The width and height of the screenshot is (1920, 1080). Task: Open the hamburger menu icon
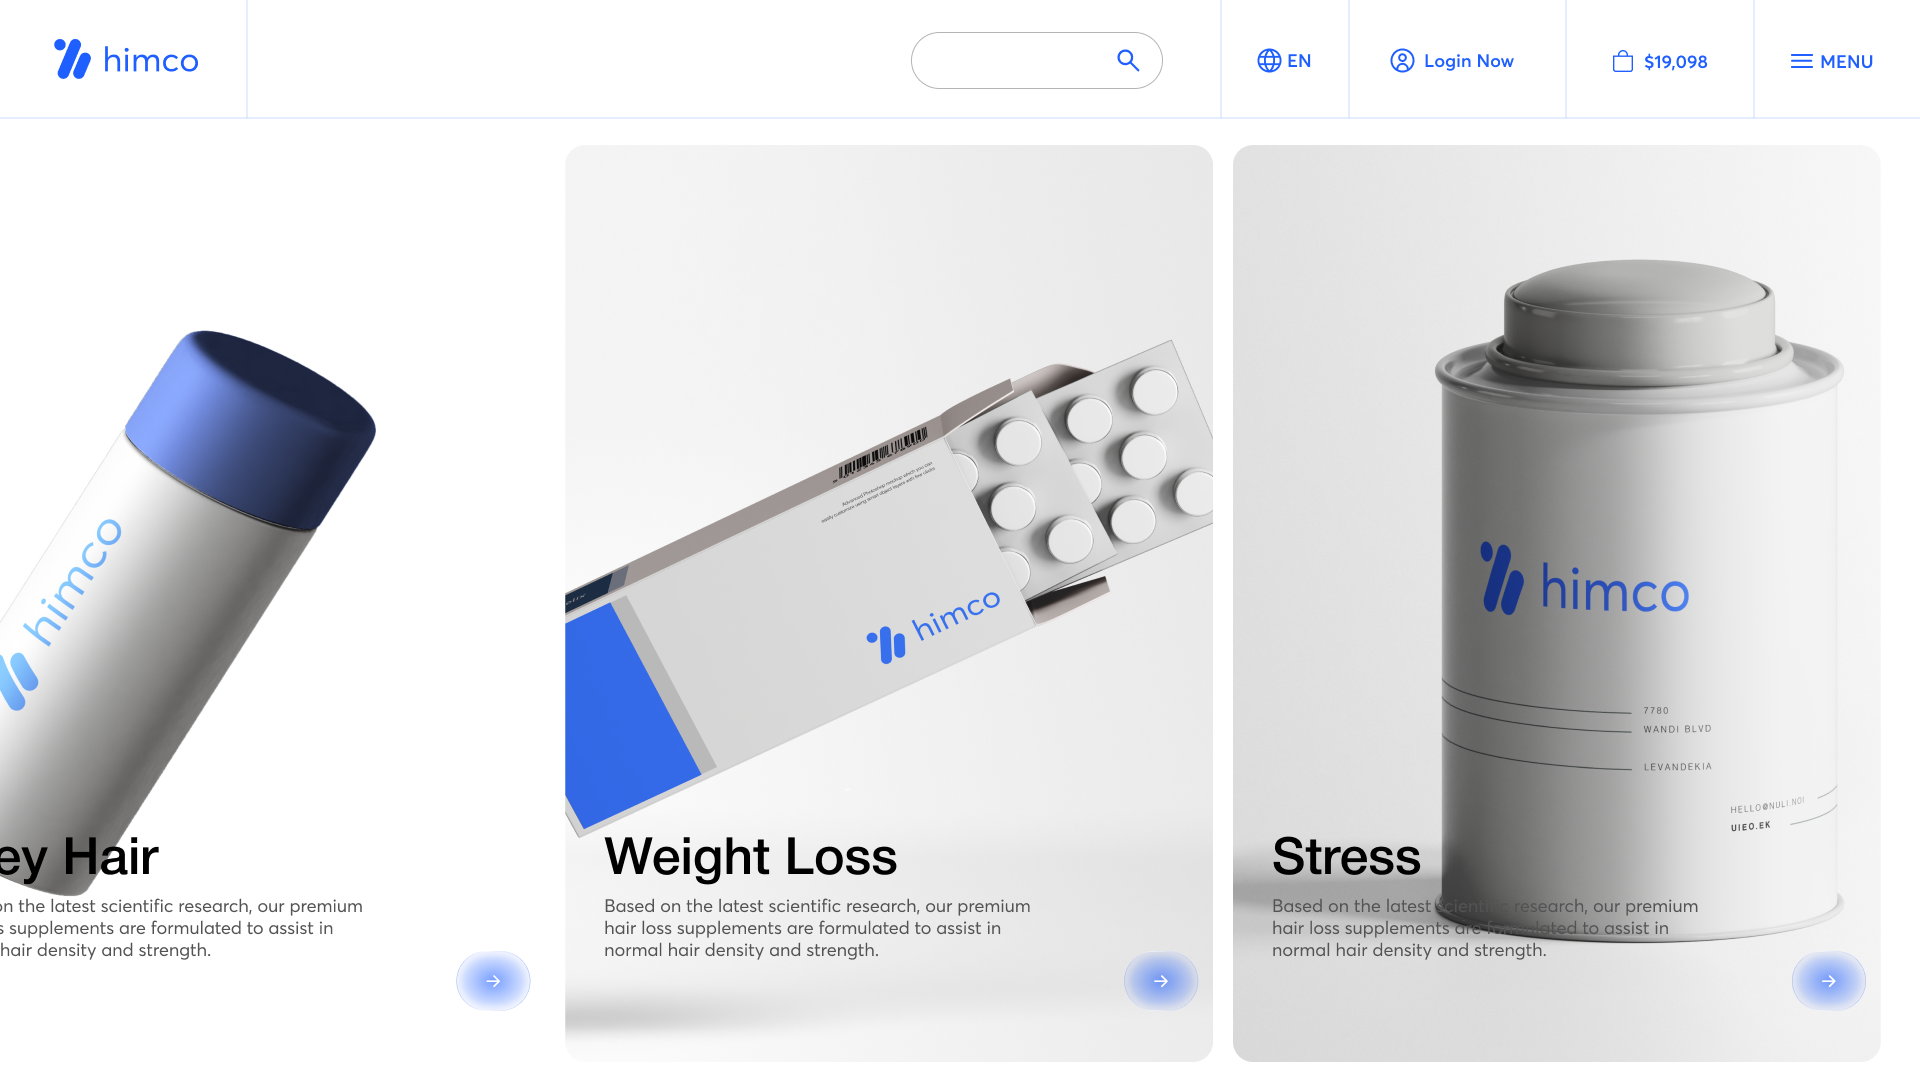(1801, 61)
